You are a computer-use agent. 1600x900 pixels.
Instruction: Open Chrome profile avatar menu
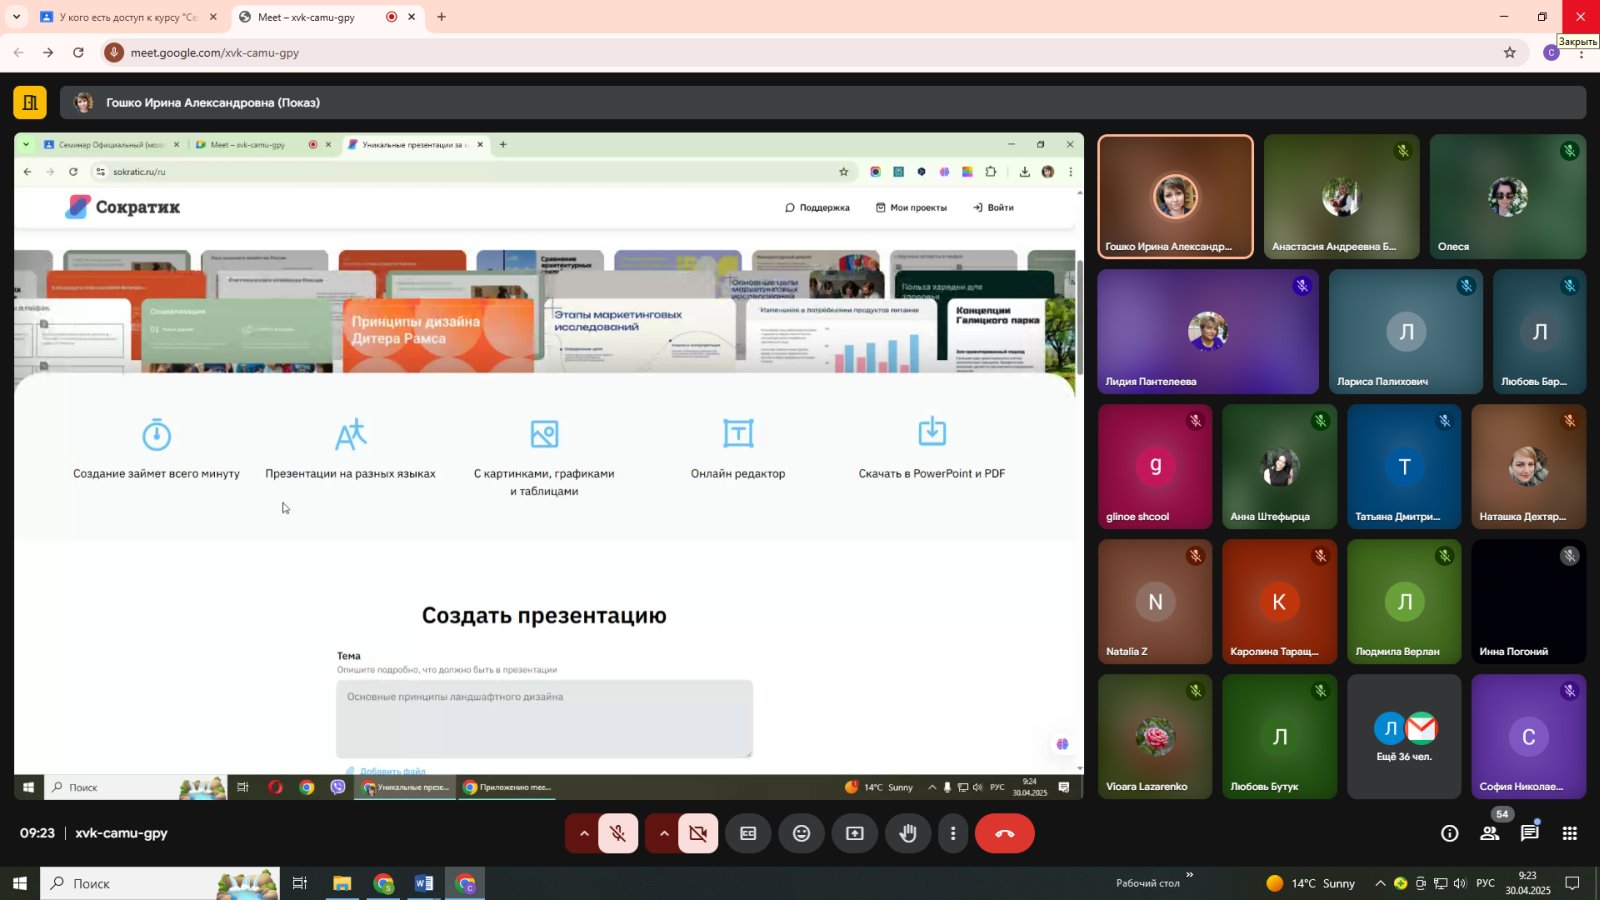click(1551, 52)
